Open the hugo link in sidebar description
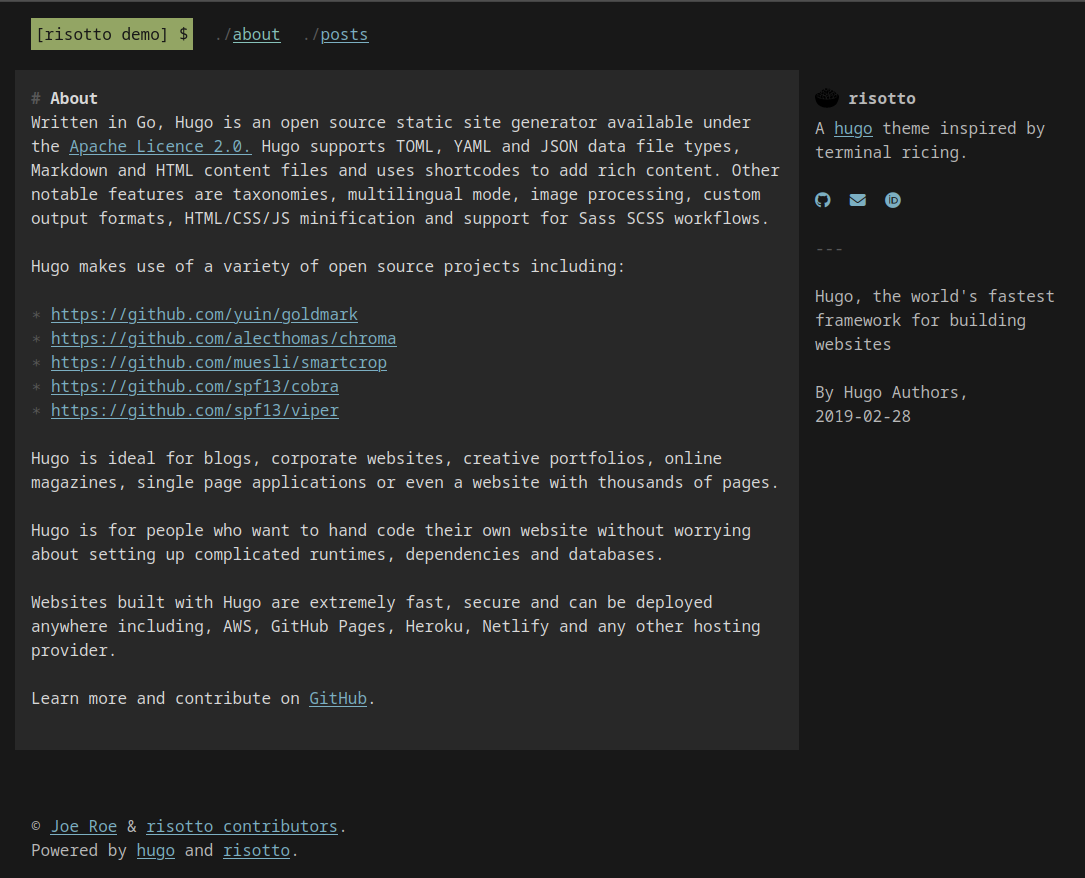 click(x=853, y=128)
